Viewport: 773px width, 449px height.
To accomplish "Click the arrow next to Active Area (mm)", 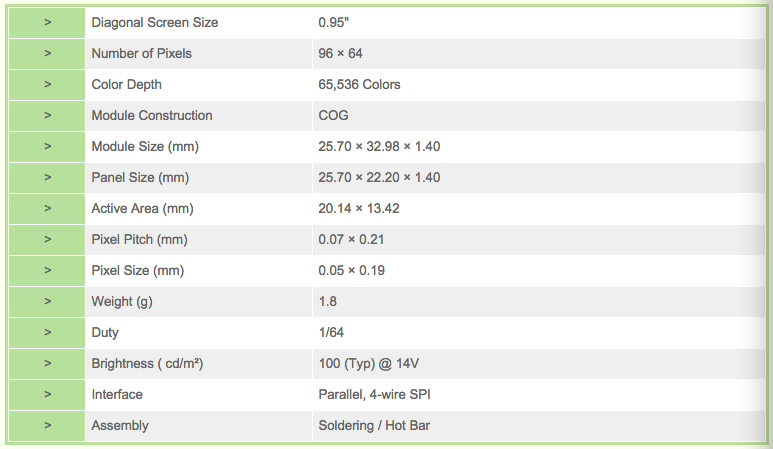I will pyautogui.click(x=47, y=208).
